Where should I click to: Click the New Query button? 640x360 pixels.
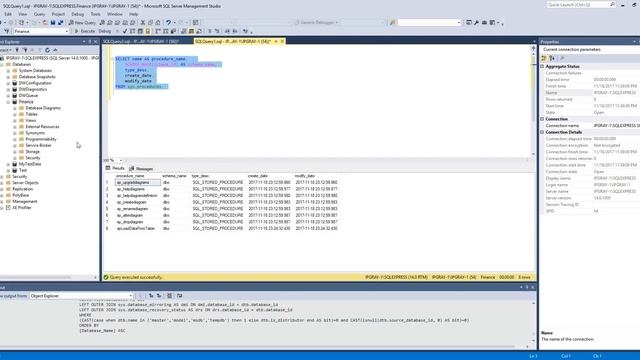point(82,22)
